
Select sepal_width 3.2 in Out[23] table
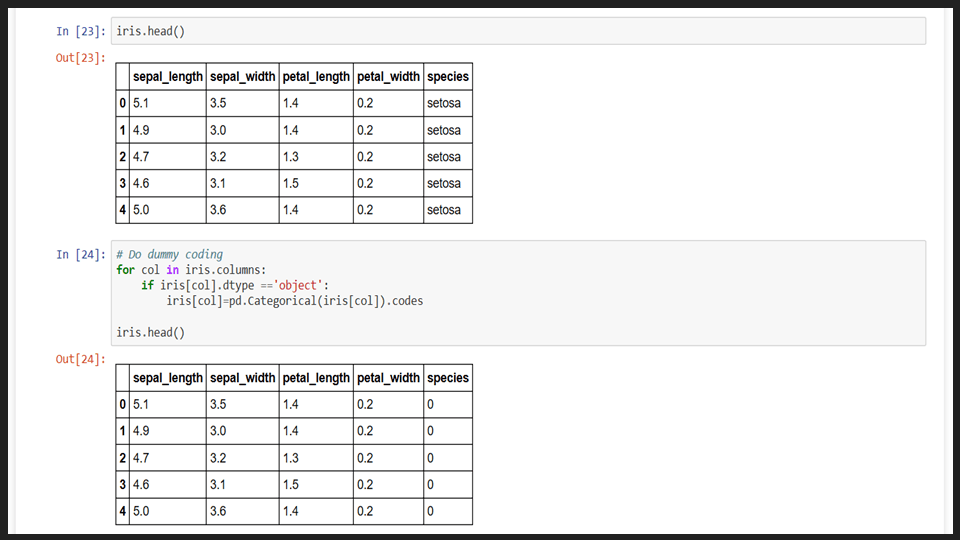point(218,157)
